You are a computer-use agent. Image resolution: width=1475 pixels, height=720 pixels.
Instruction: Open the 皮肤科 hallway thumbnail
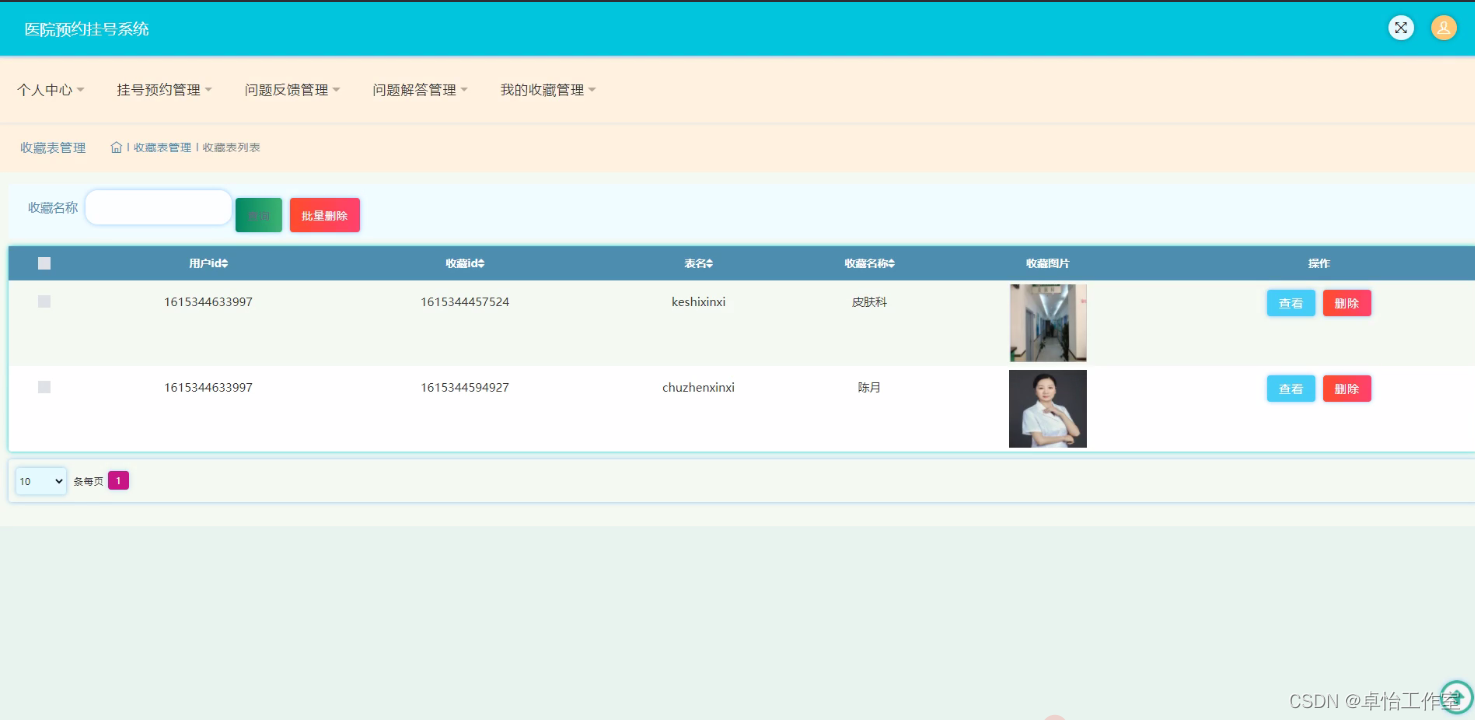(x=1048, y=323)
